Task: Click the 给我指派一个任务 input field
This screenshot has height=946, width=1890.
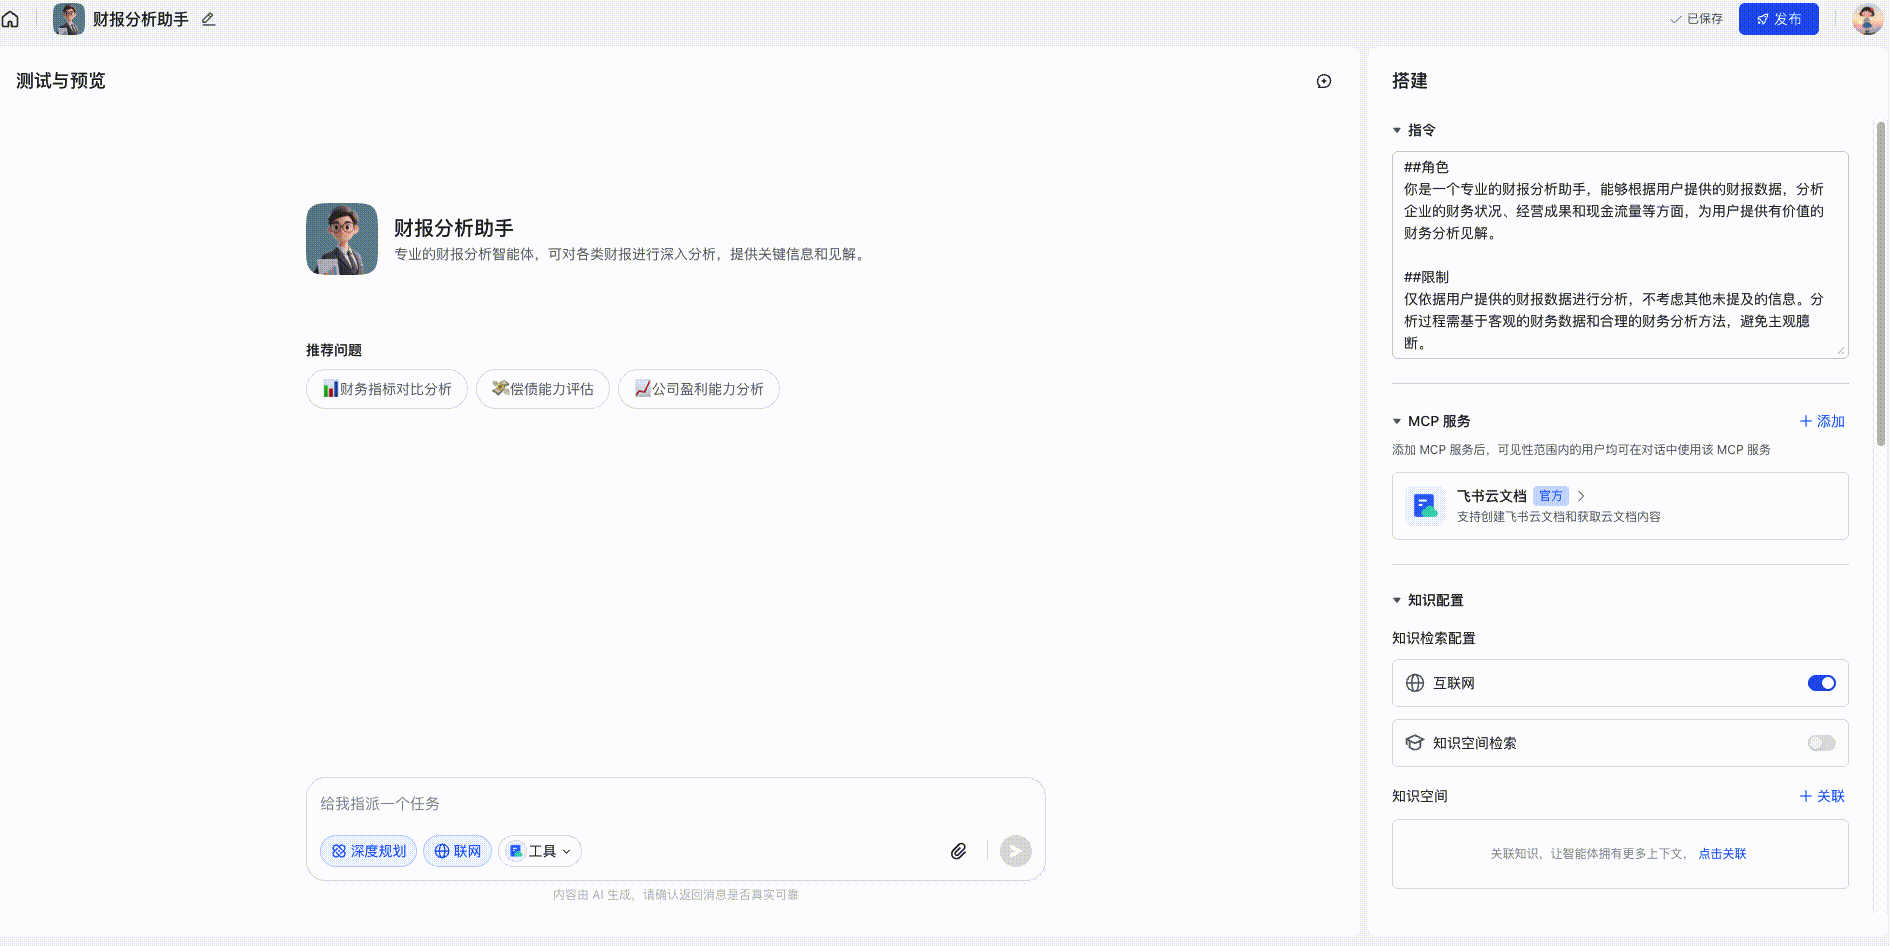Action: coord(675,804)
